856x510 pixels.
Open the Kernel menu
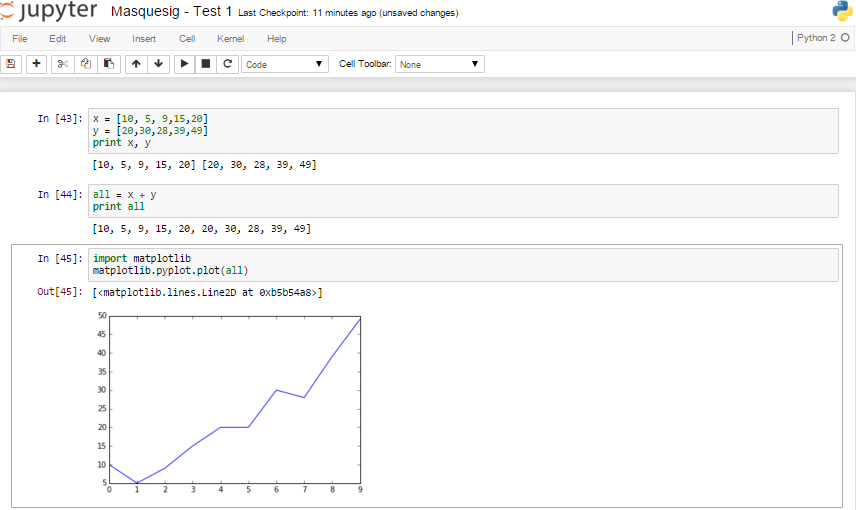click(x=230, y=39)
